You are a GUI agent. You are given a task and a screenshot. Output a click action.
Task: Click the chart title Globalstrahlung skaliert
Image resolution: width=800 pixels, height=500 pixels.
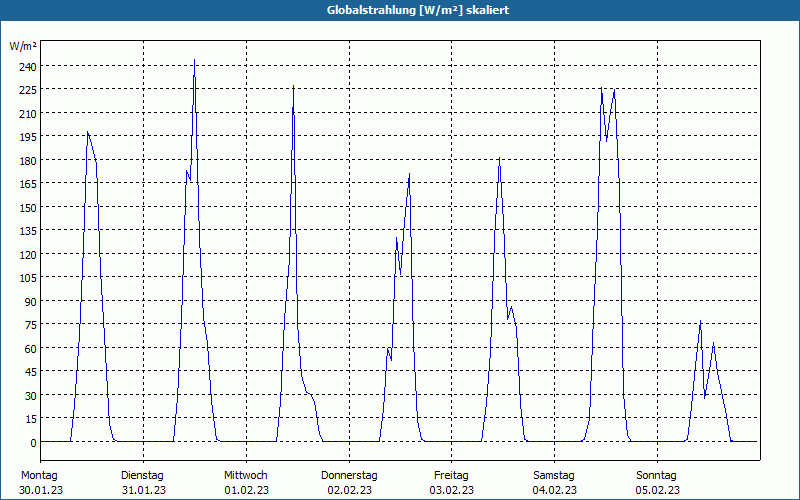click(418, 10)
